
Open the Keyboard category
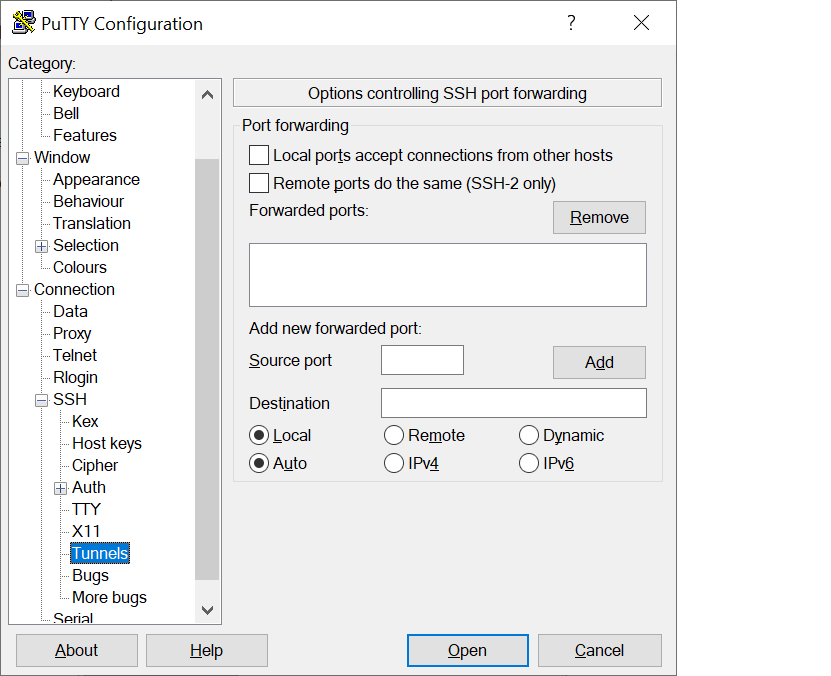pyautogui.click(x=86, y=91)
